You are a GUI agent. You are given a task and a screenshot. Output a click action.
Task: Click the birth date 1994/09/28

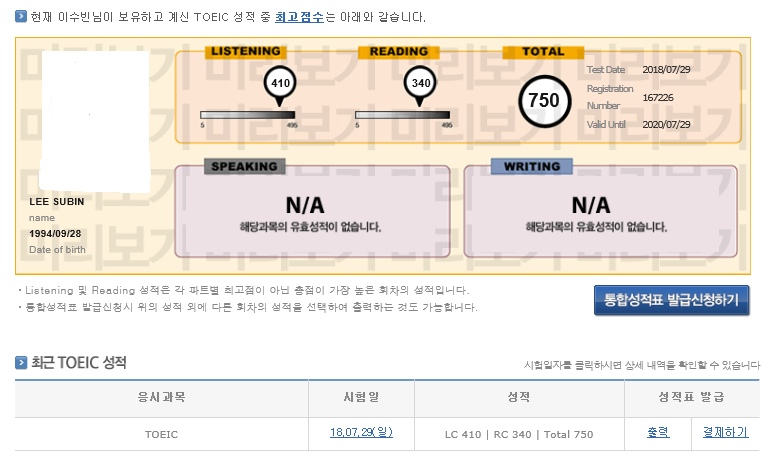click(55, 234)
